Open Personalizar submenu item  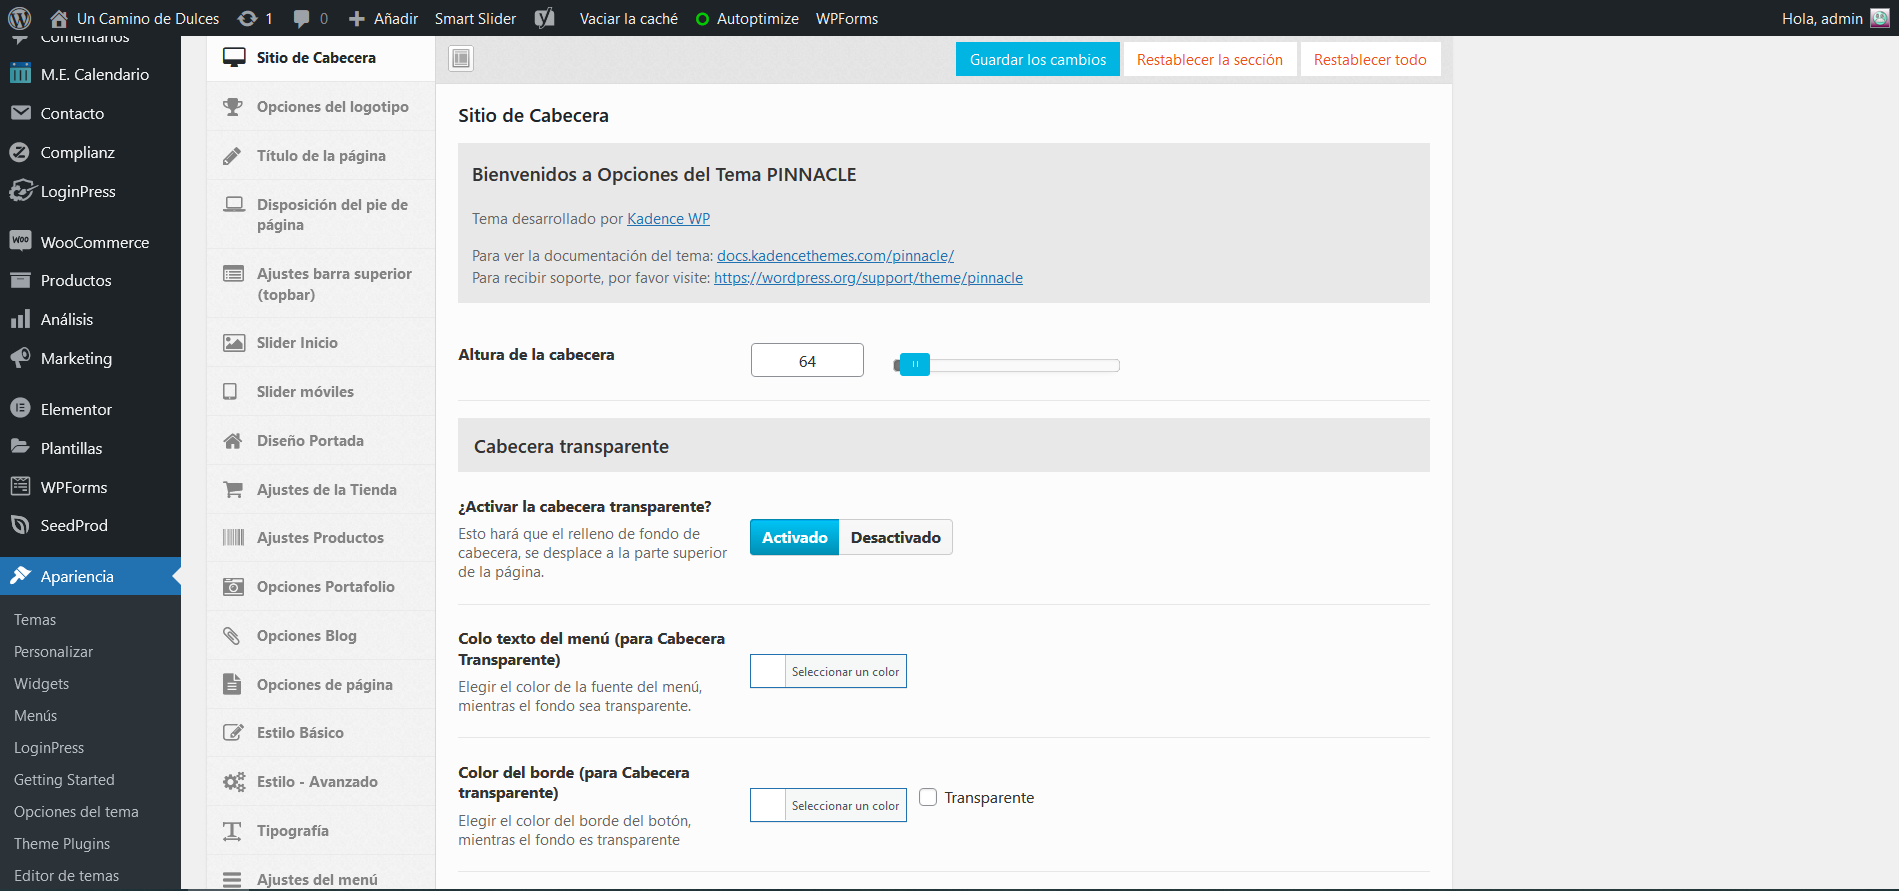53,651
